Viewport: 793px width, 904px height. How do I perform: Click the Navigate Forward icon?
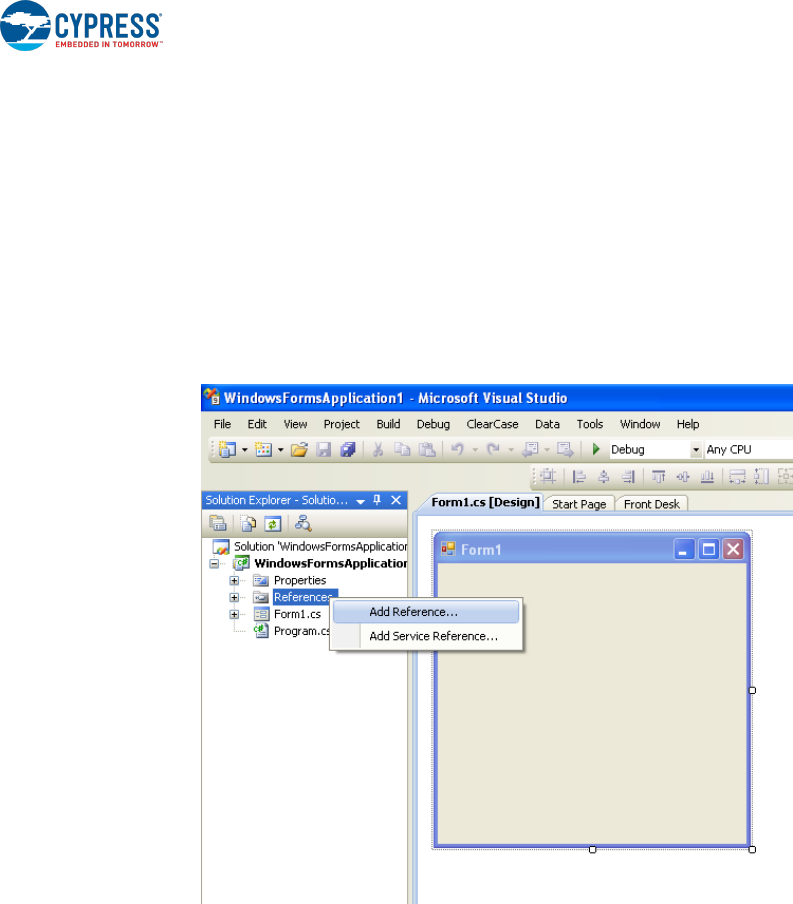click(x=565, y=449)
